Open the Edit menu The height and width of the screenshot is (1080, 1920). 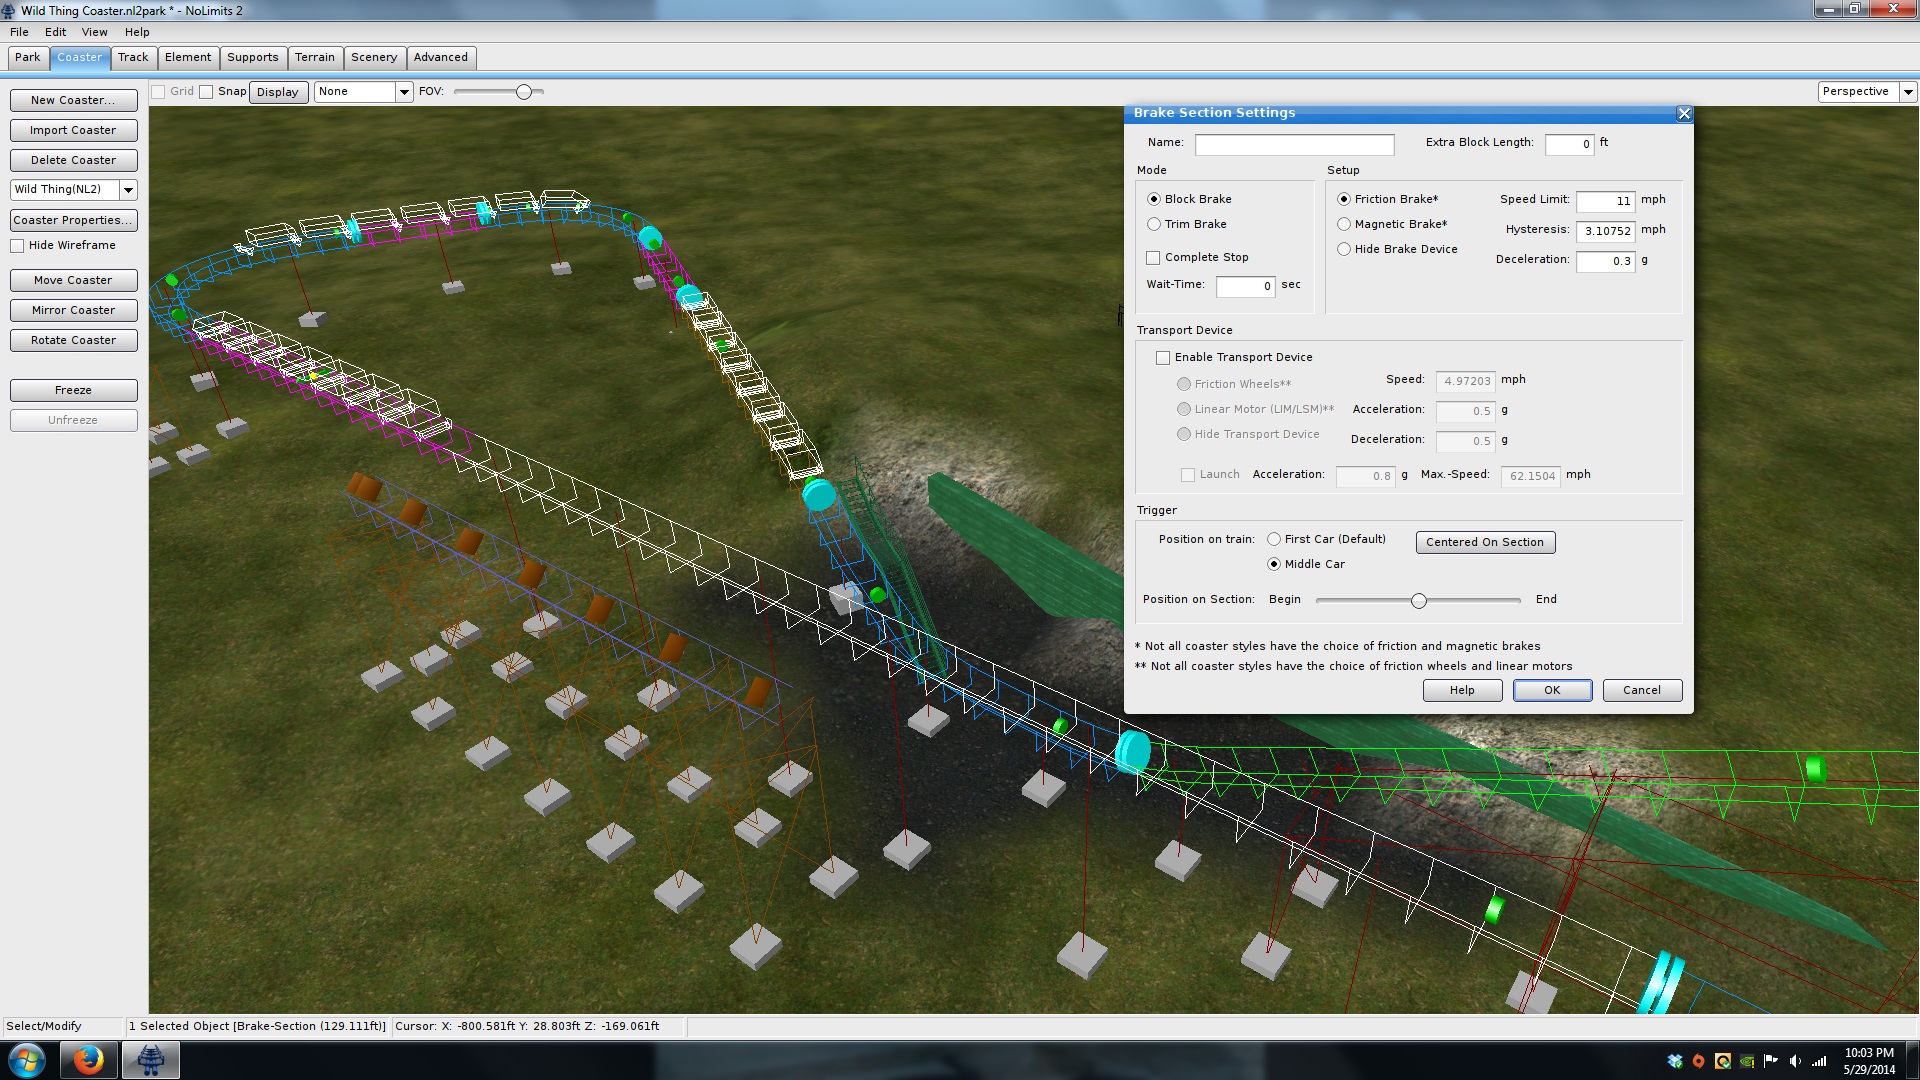pos(55,32)
